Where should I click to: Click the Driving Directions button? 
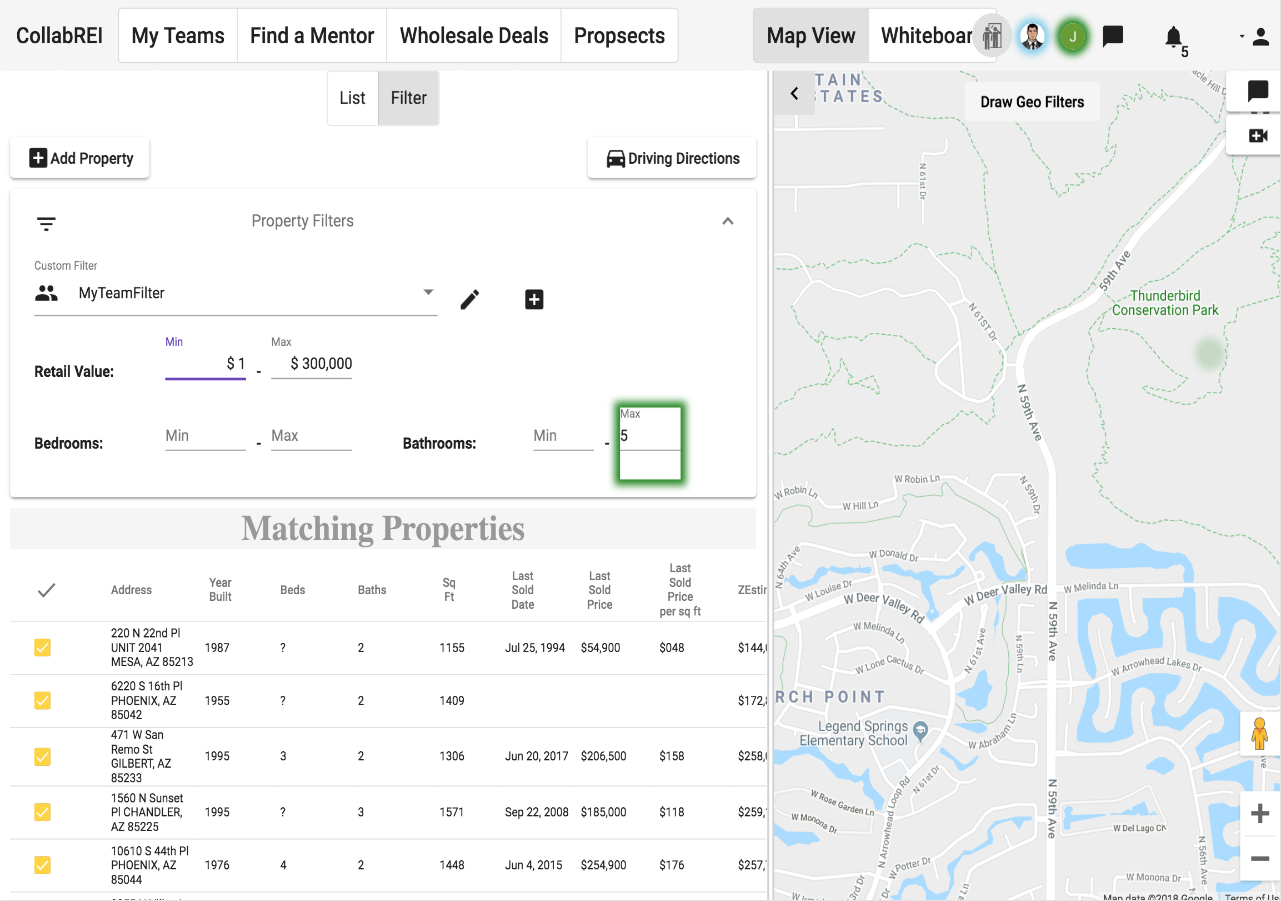click(x=672, y=158)
